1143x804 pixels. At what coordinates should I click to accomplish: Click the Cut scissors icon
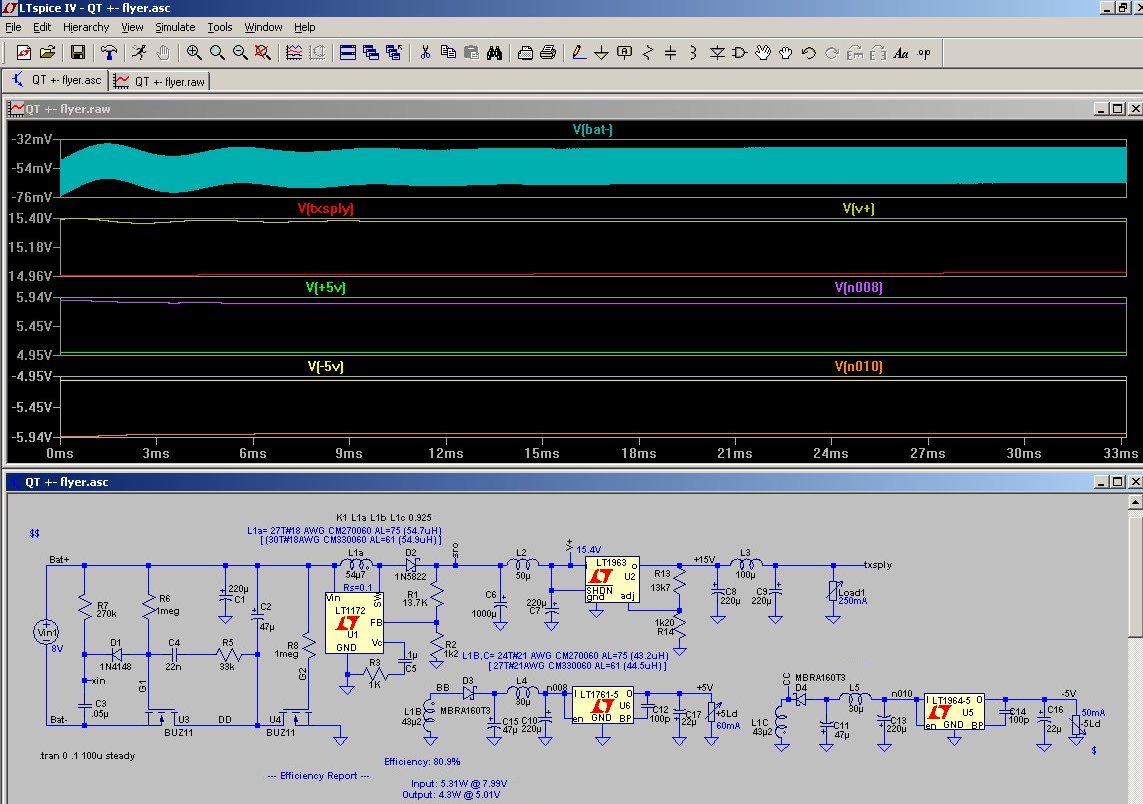pos(425,52)
